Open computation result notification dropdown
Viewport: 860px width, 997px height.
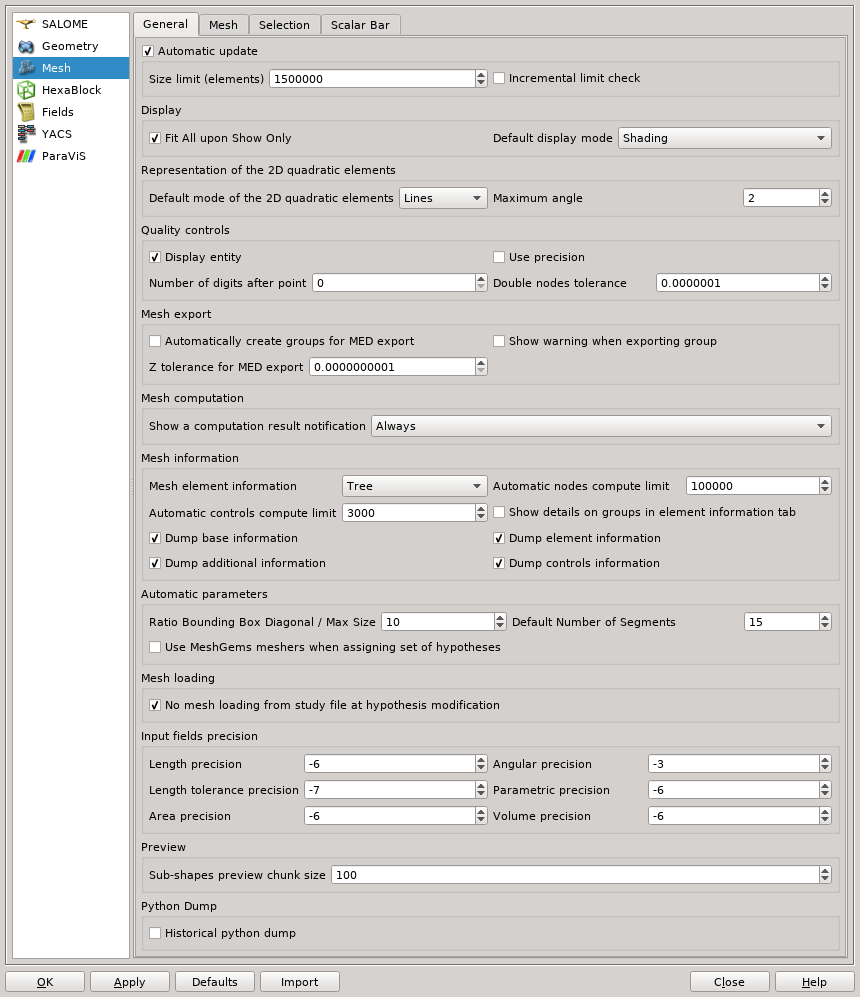(x=601, y=426)
